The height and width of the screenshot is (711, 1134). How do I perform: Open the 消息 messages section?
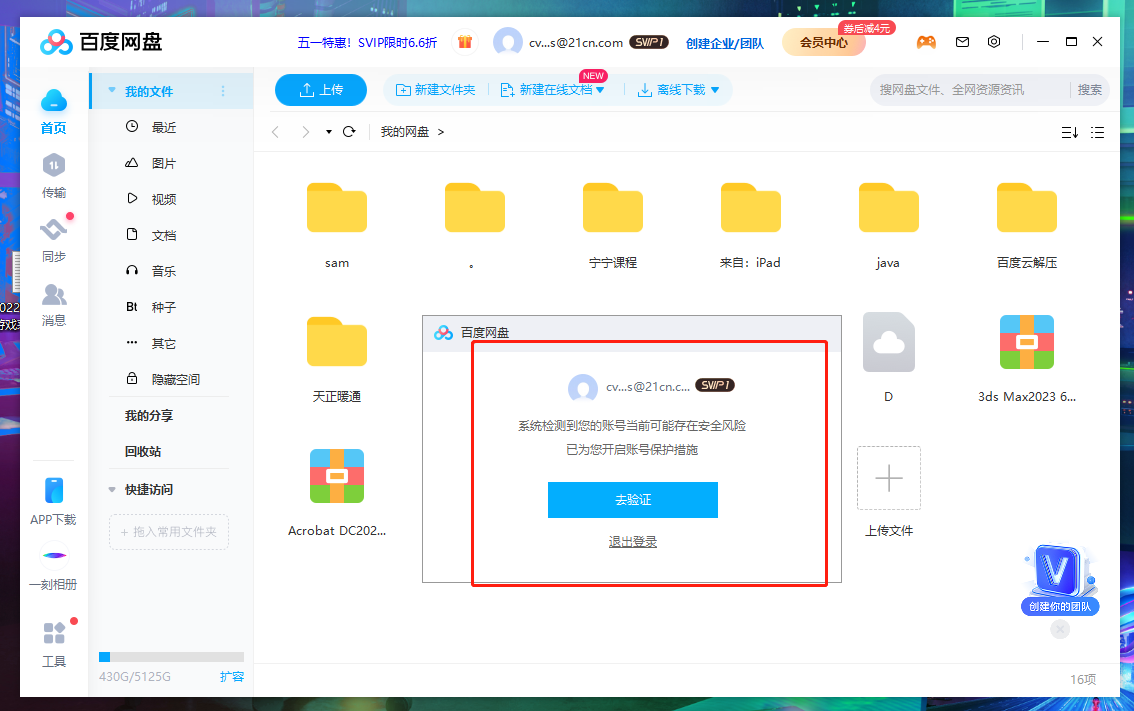pos(54,294)
